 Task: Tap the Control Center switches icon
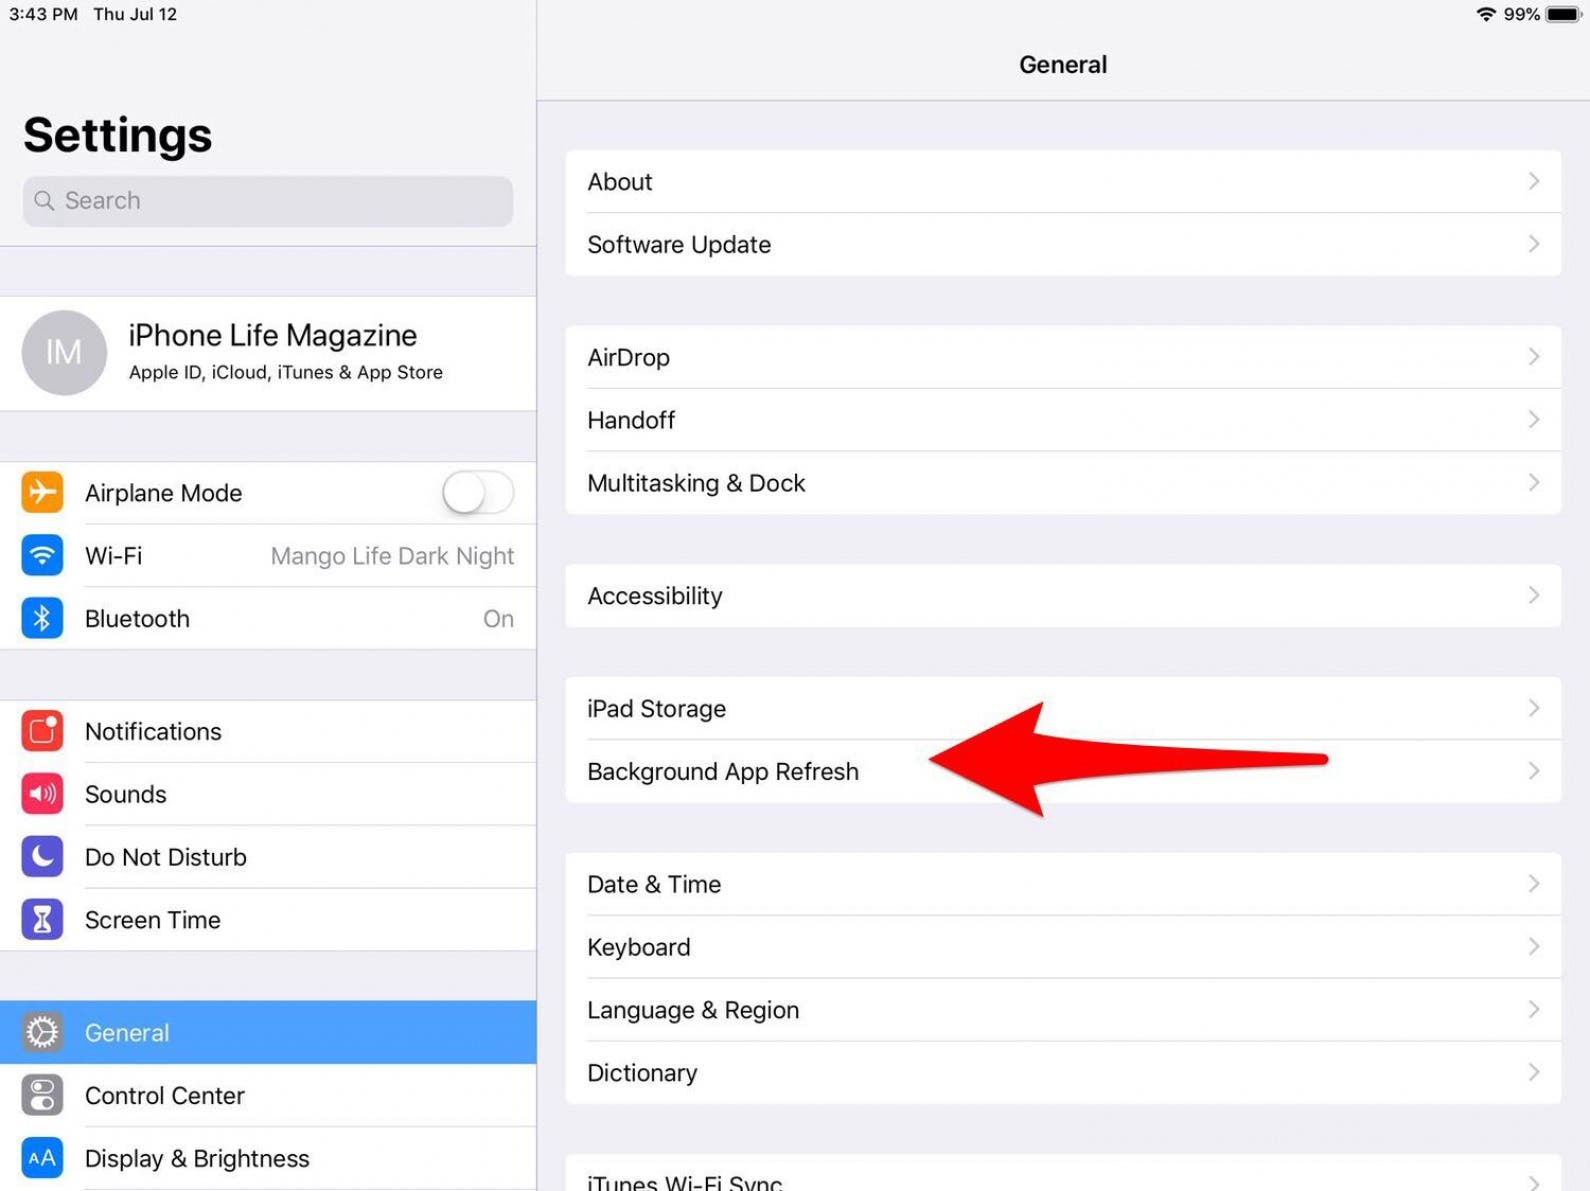coord(42,1095)
